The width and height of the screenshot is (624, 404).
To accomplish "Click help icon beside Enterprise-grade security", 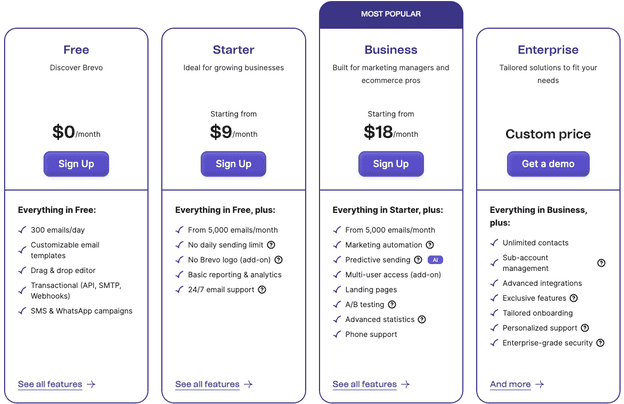I will [x=600, y=343].
